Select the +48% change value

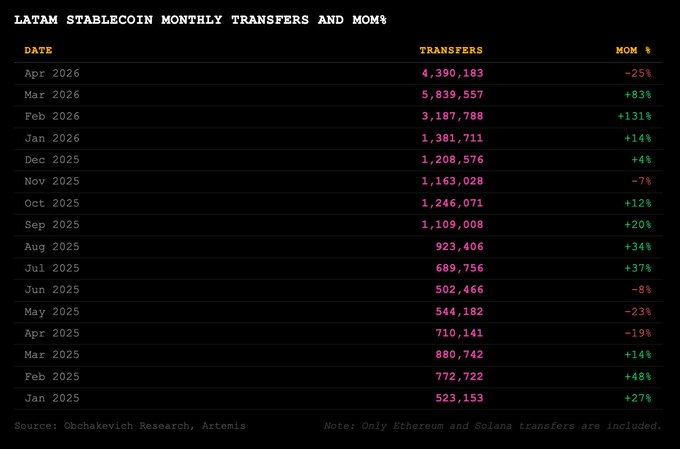click(638, 376)
